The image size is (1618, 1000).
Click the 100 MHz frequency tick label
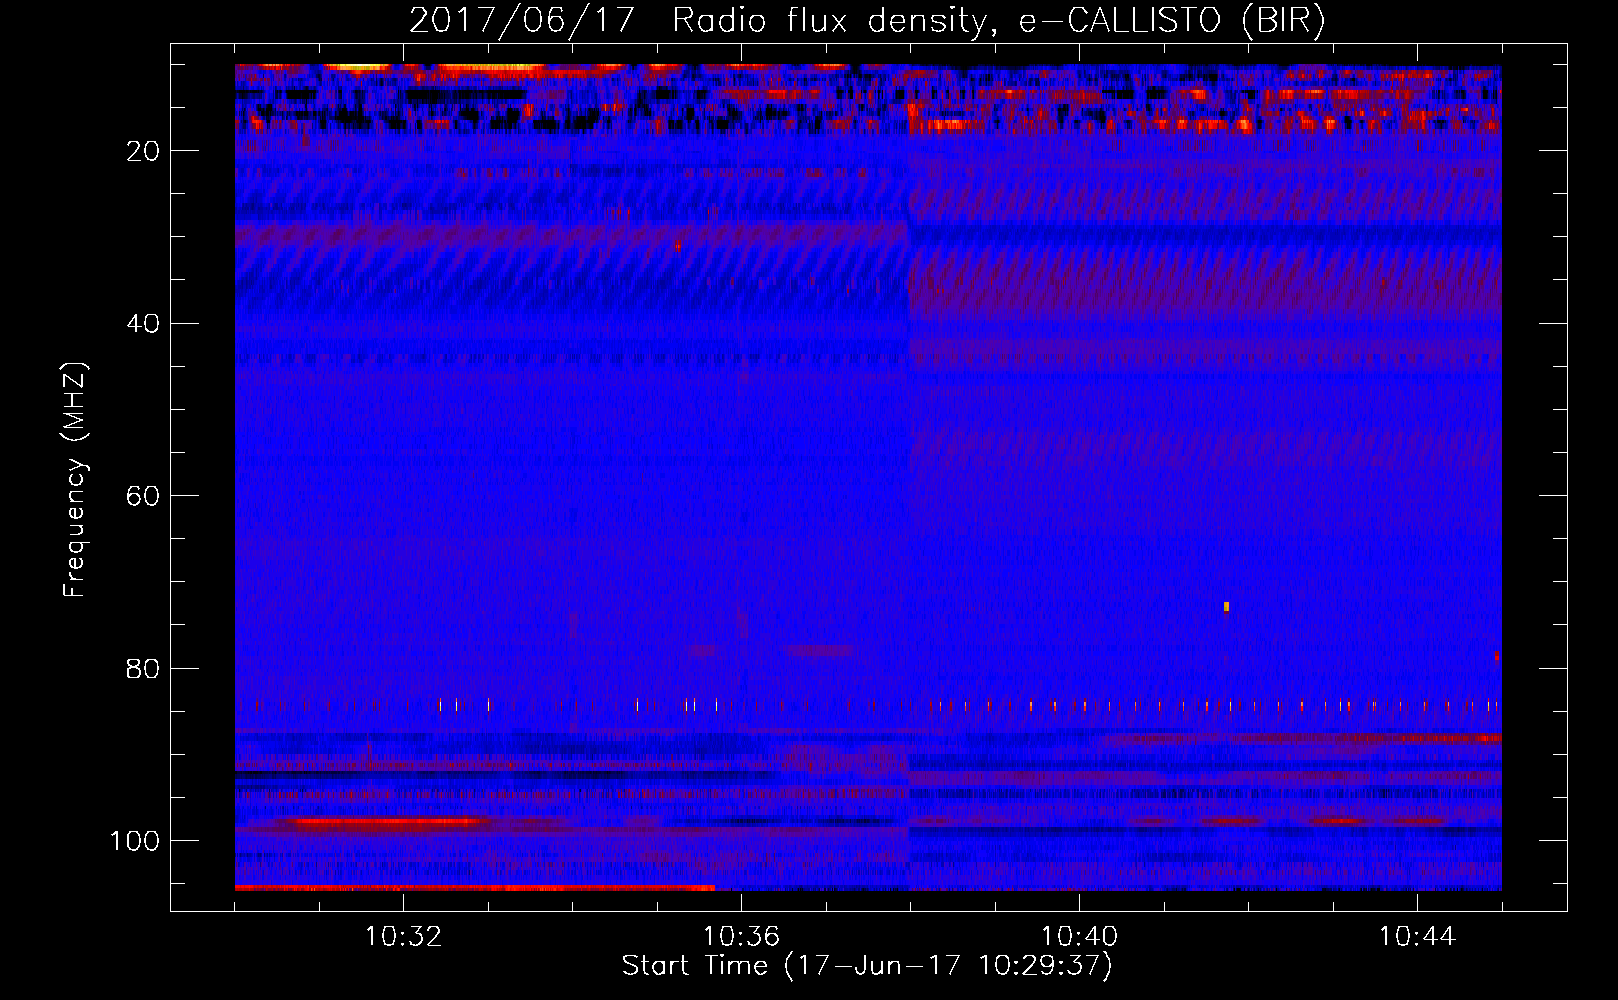(x=135, y=841)
